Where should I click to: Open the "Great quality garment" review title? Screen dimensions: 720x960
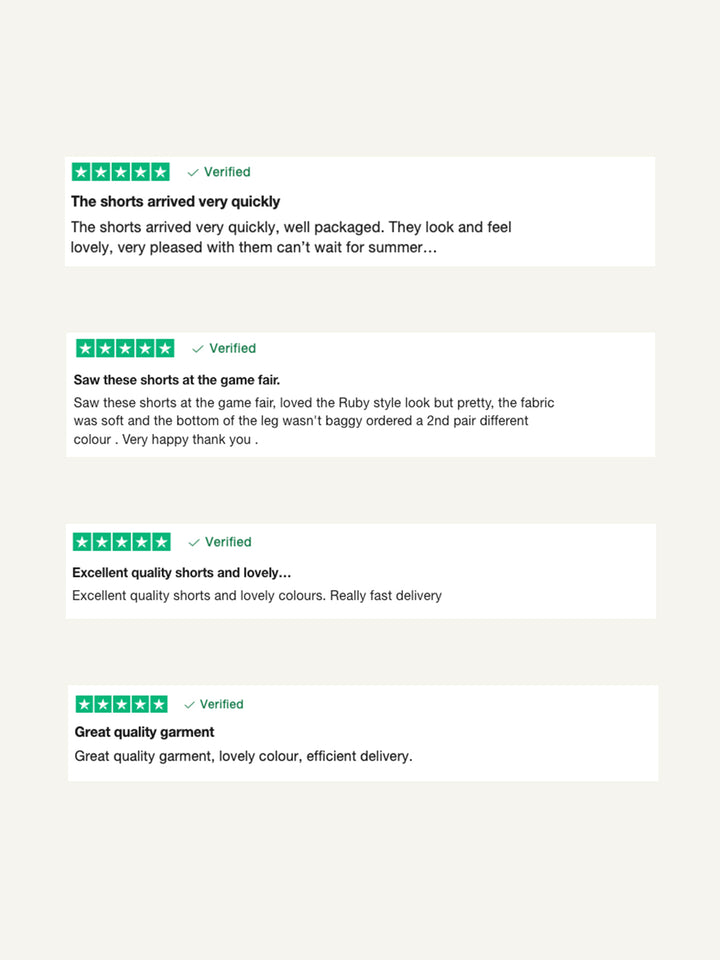144,732
